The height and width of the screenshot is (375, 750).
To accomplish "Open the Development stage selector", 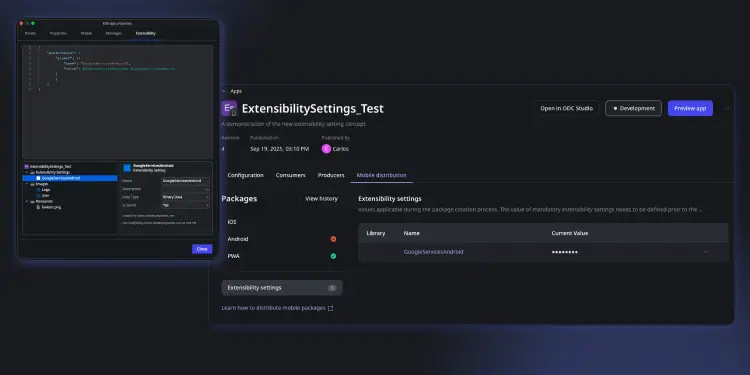I will tap(633, 108).
